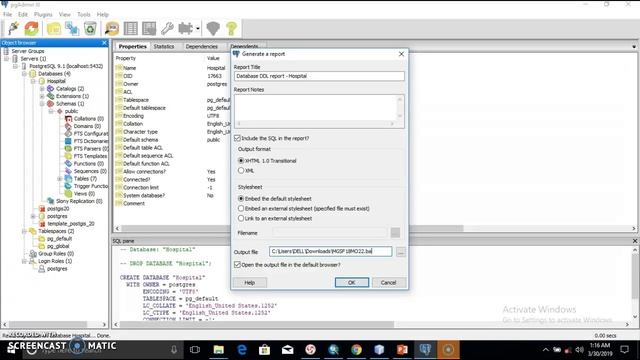Click OK in Generate a report dialog
The height and width of the screenshot is (360, 640).
pyautogui.click(x=351, y=282)
